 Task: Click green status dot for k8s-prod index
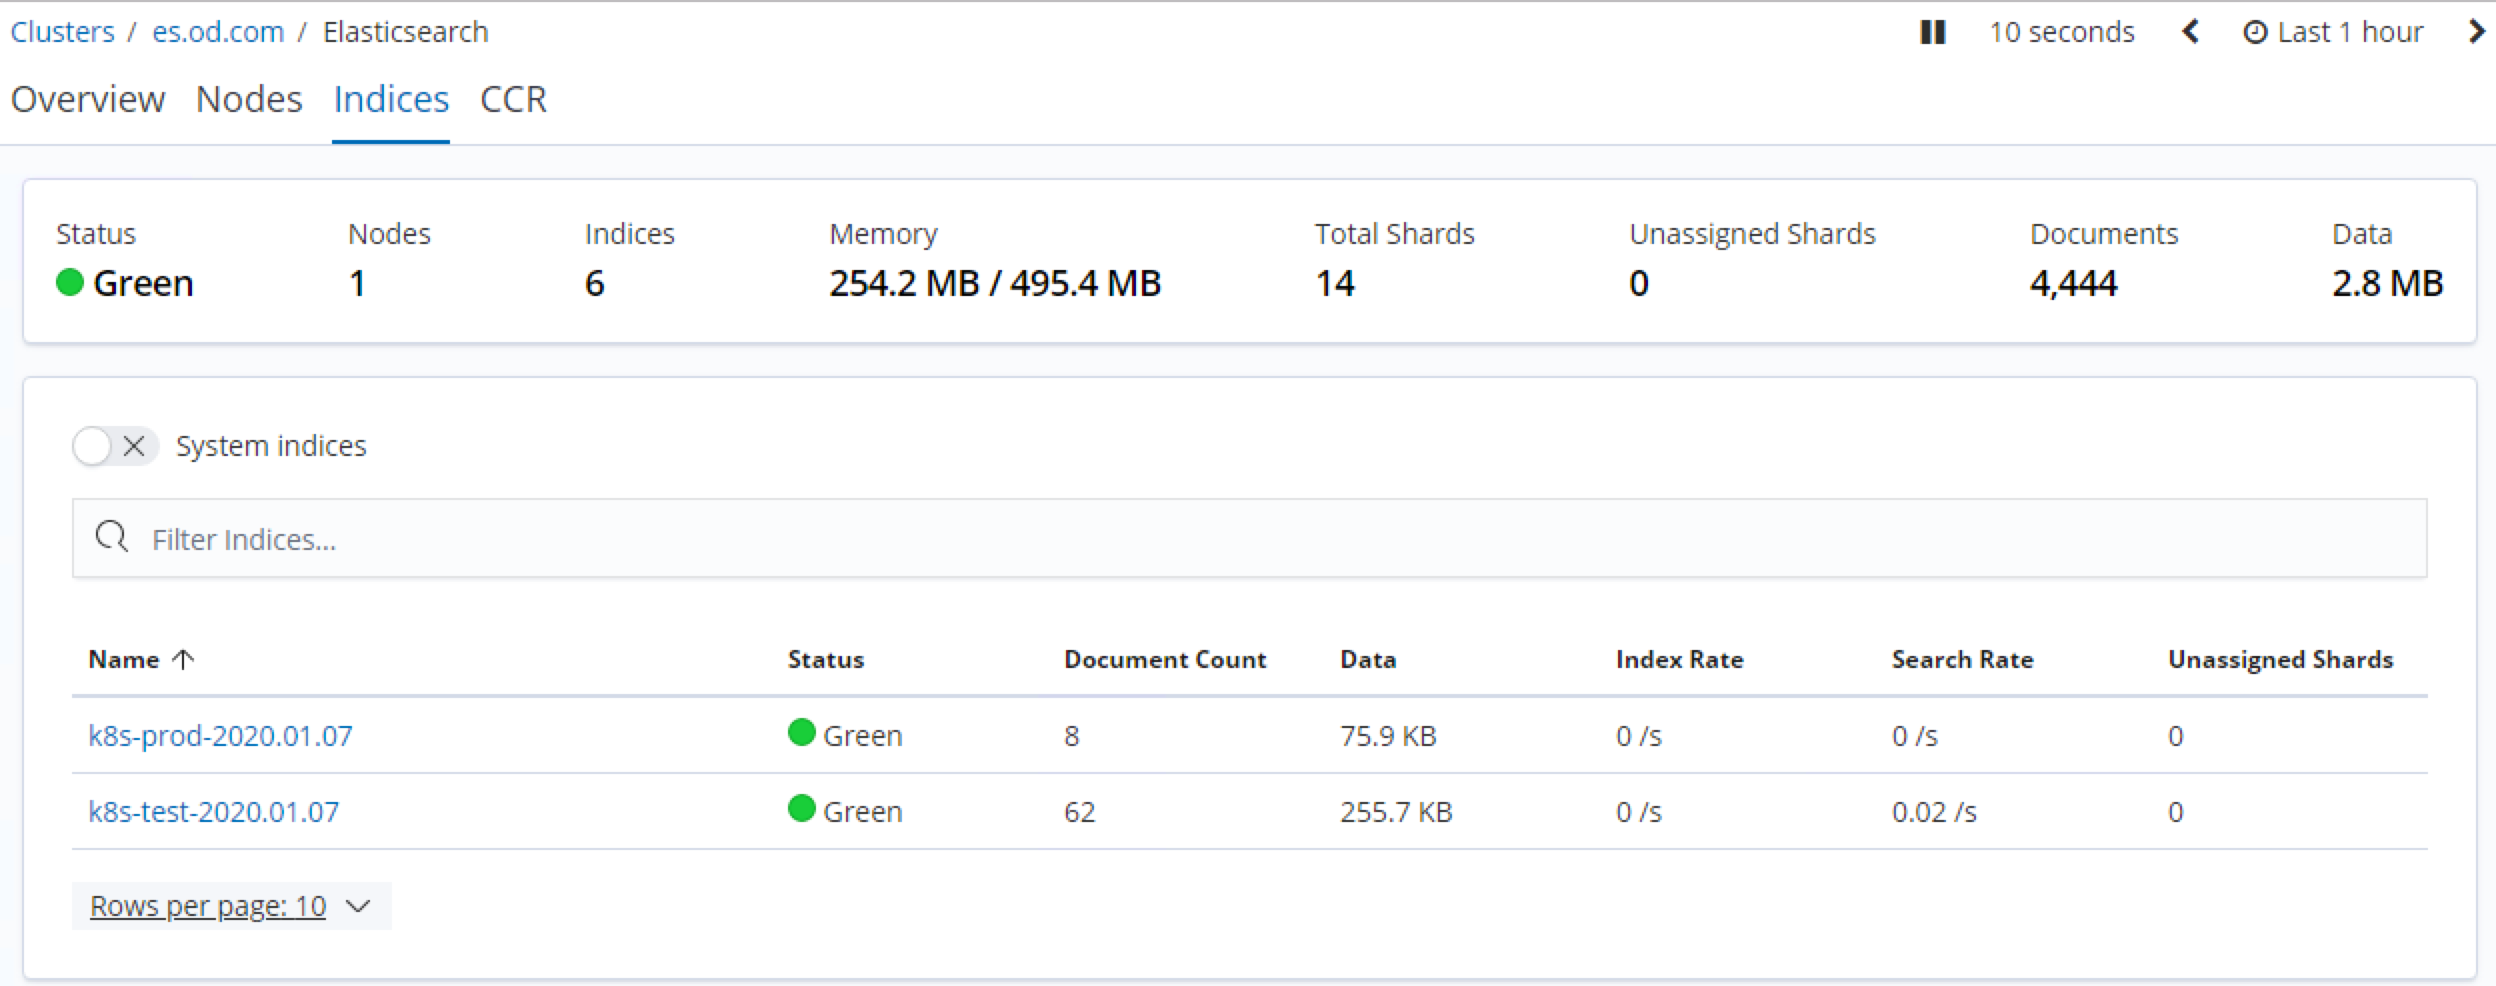click(802, 733)
